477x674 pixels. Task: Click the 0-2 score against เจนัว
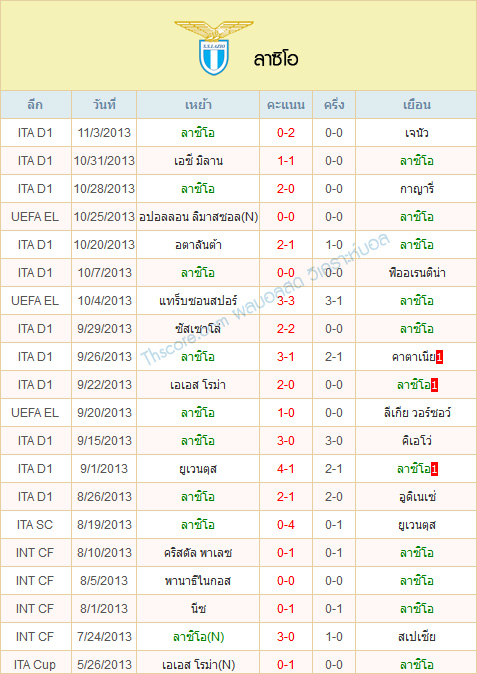coord(286,133)
